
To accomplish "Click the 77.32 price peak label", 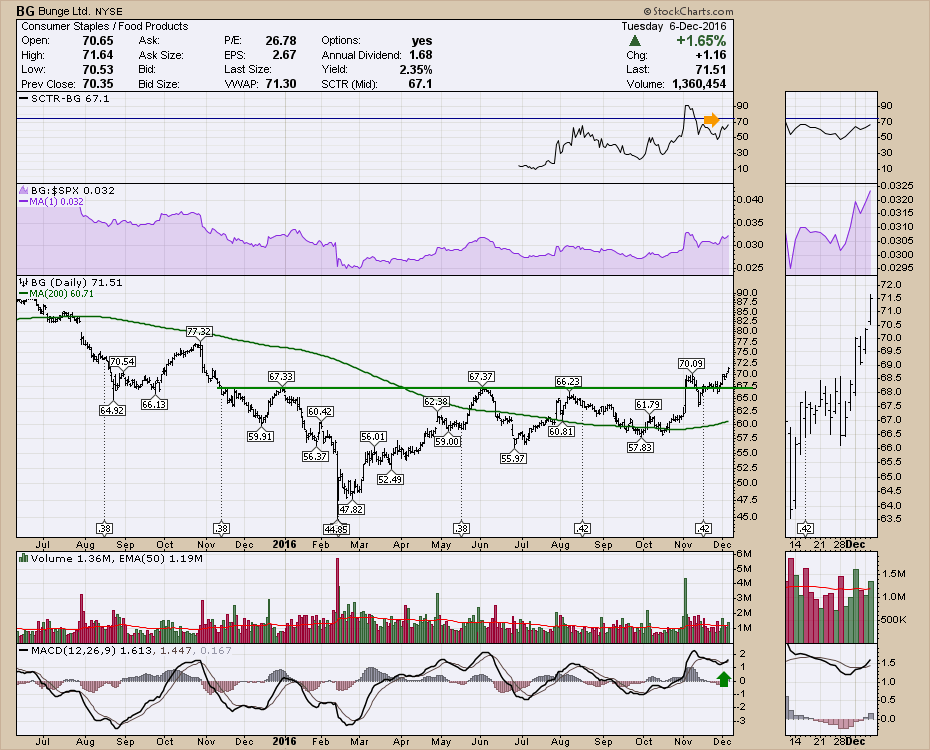I will 199,331.
